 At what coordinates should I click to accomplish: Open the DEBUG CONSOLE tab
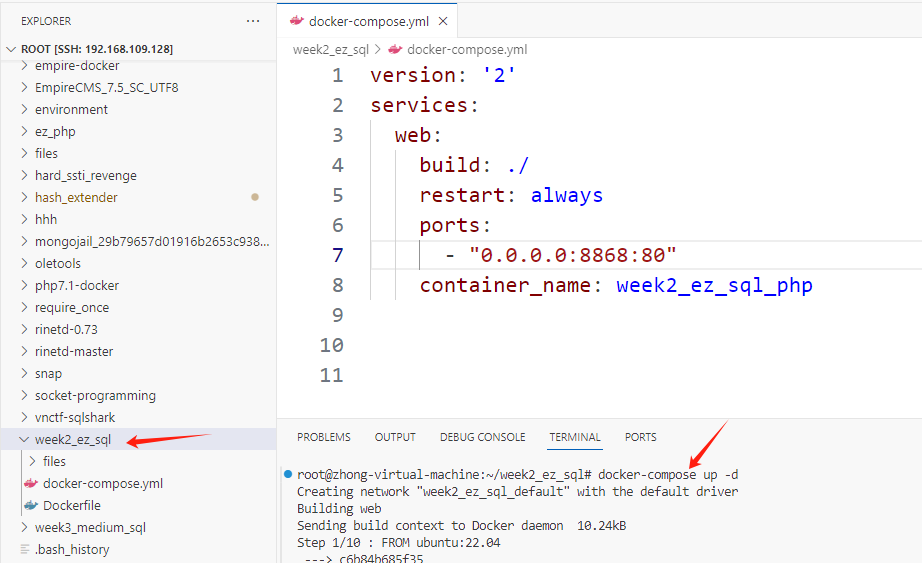pos(482,437)
